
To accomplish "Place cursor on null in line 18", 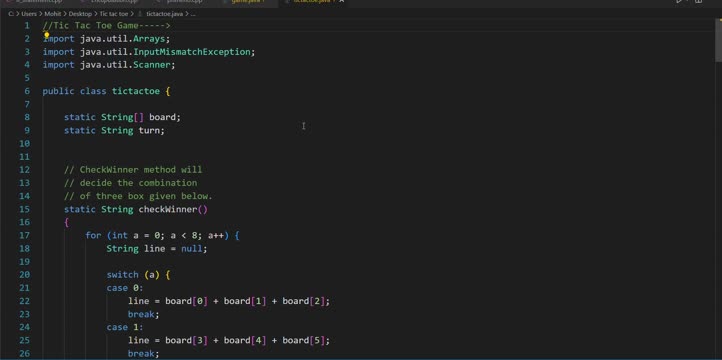I will click(192, 249).
